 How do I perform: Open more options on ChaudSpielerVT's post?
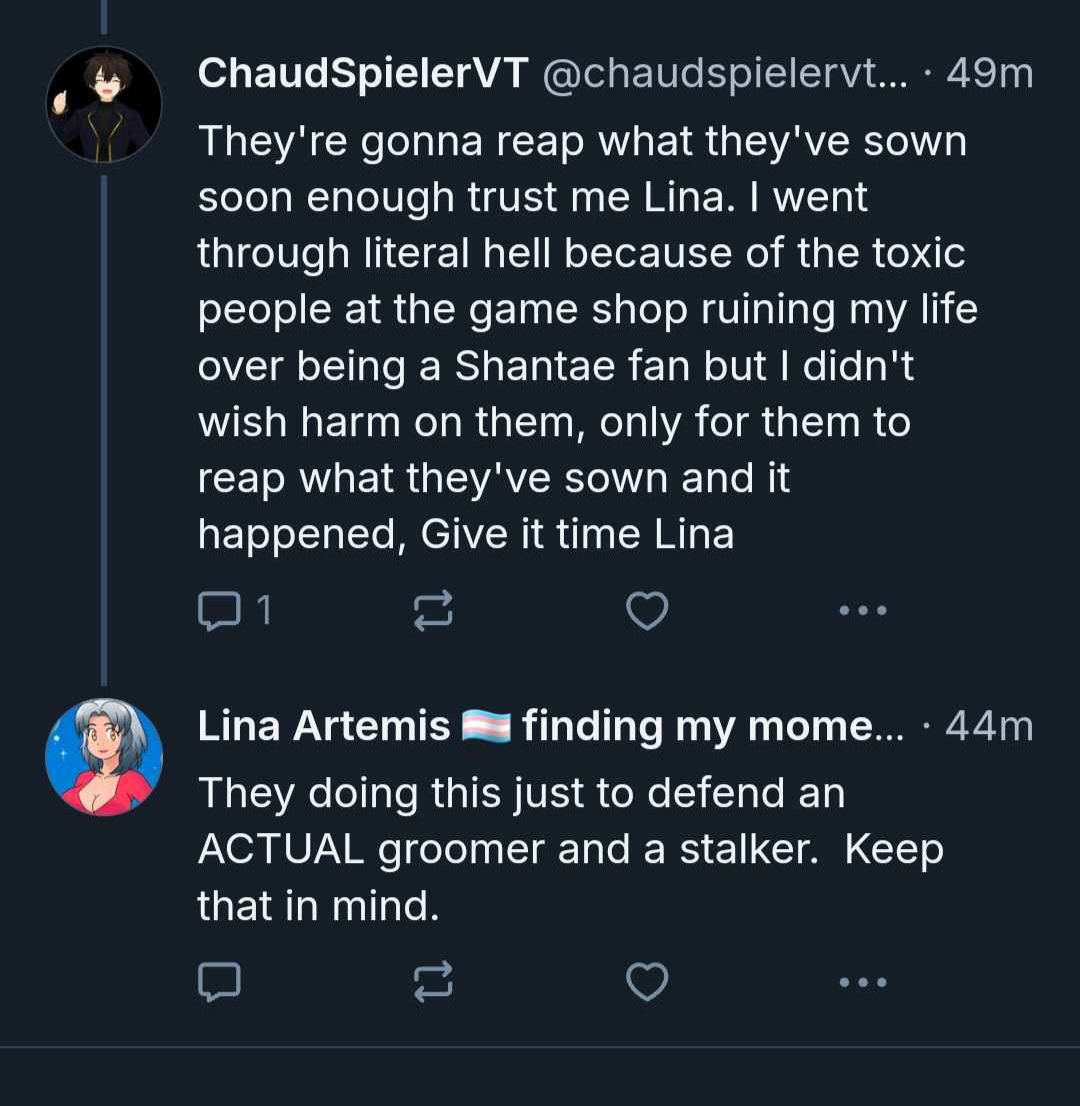862,610
